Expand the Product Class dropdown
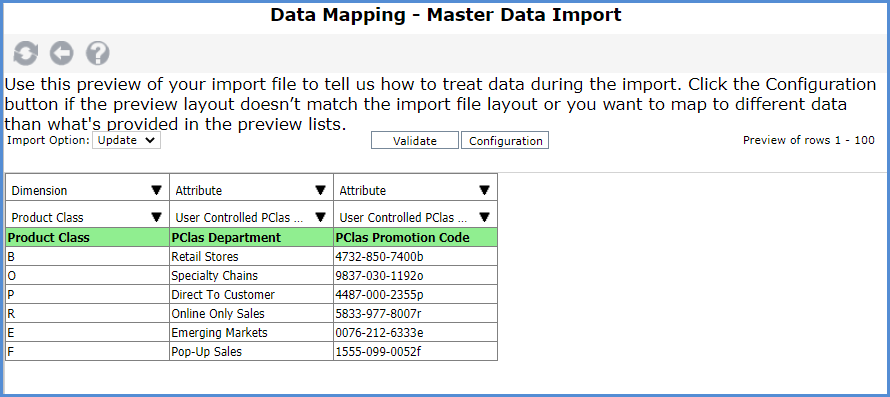The image size is (890, 397). [87, 218]
